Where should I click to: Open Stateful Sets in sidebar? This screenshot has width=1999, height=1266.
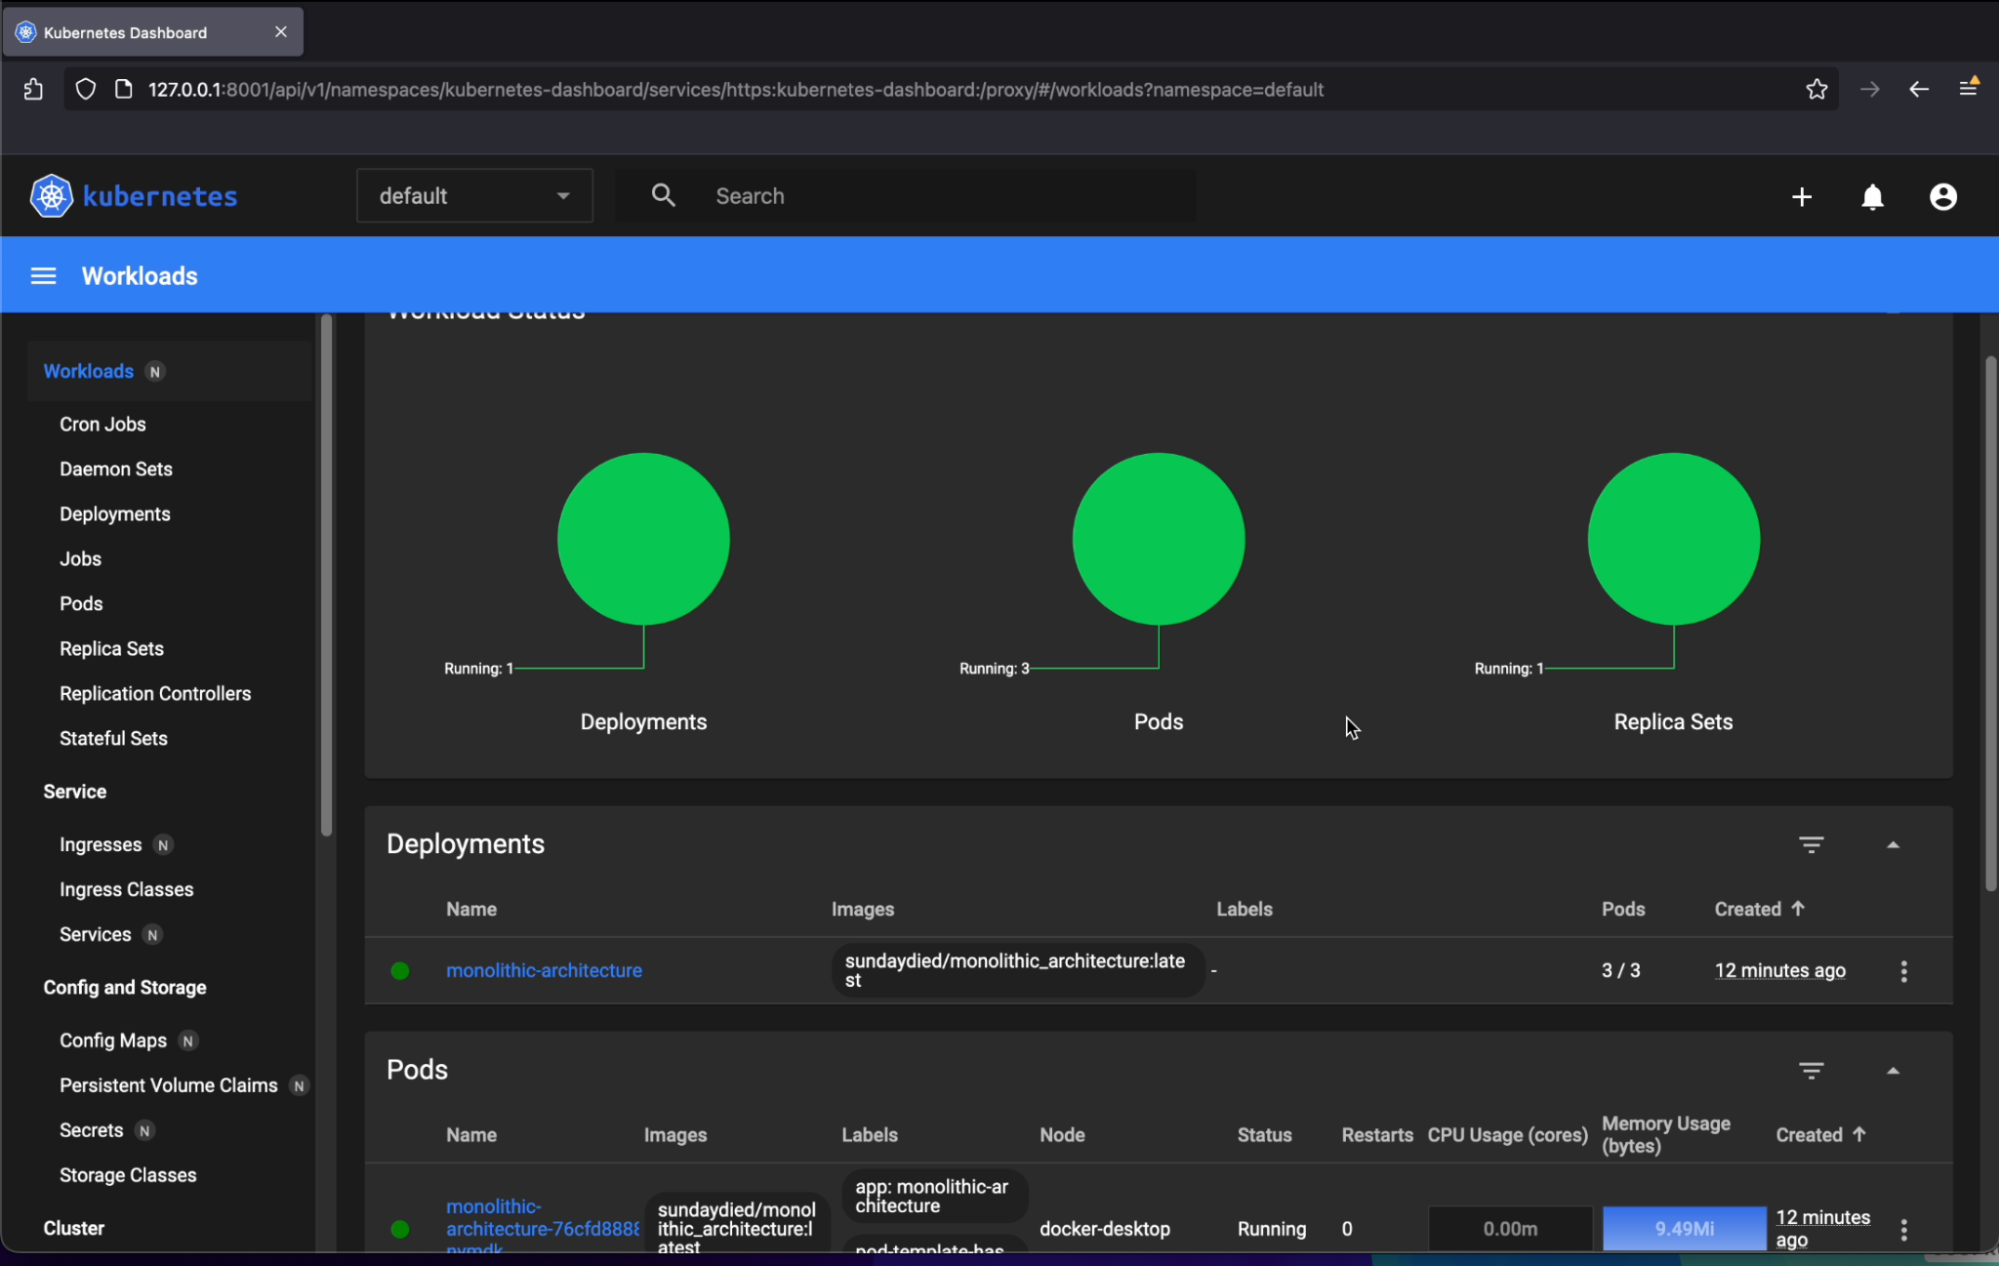coord(113,739)
